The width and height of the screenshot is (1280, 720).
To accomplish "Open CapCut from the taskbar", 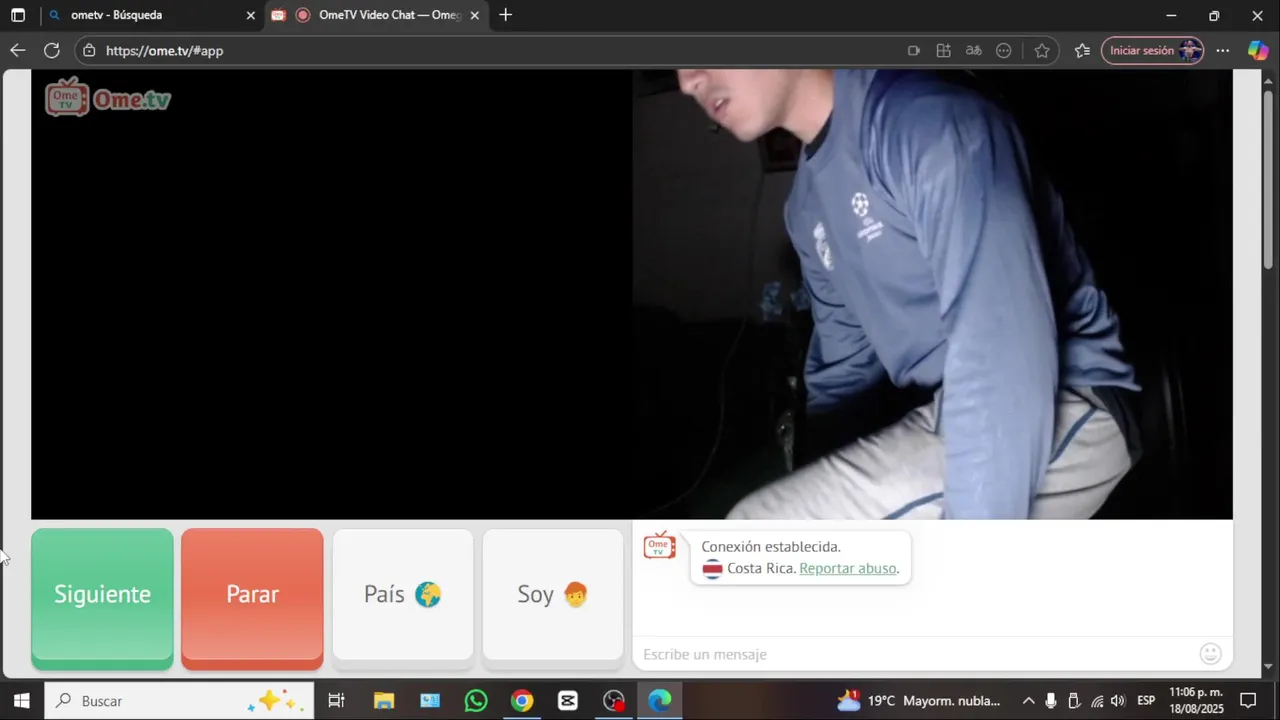I will (x=568, y=701).
